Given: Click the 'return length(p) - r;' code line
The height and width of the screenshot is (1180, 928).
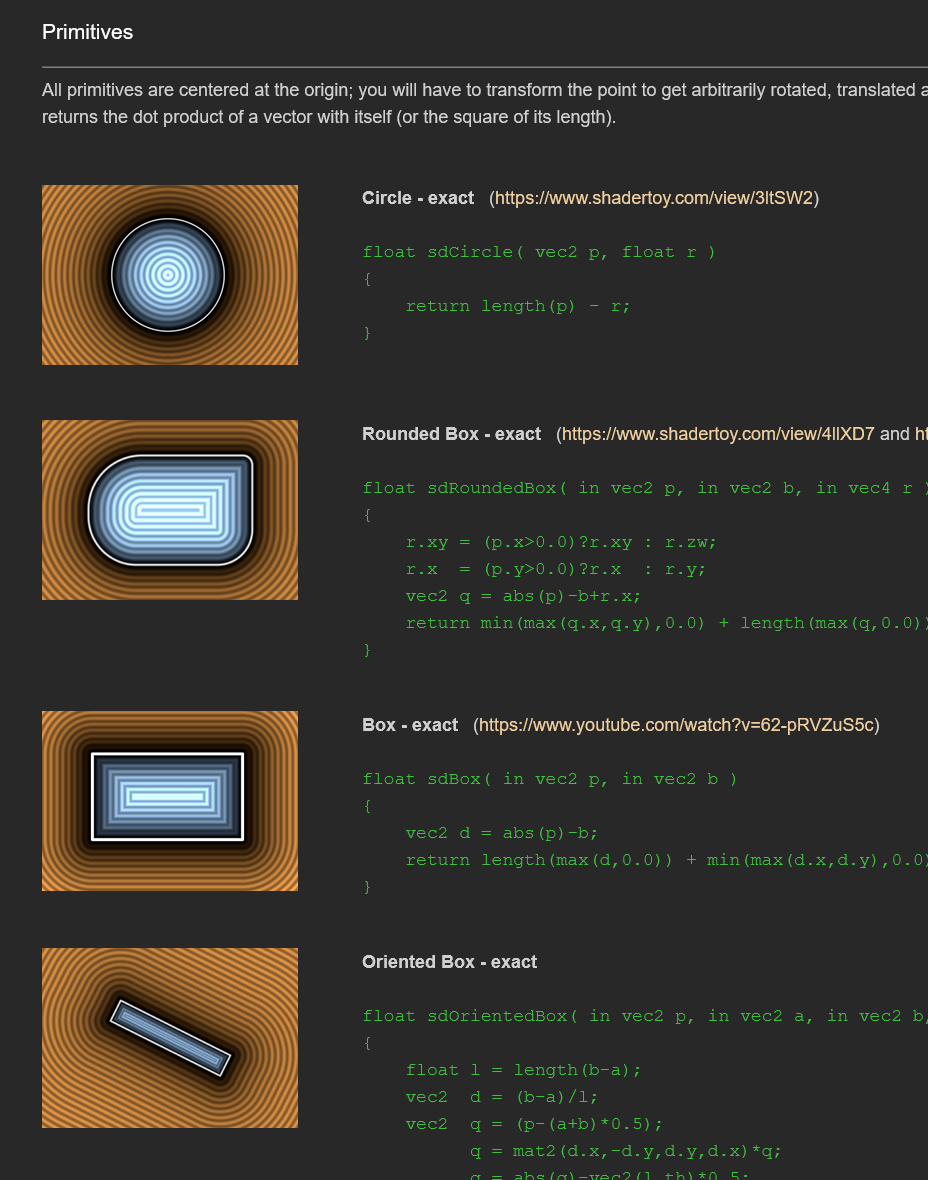Looking at the screenshot, I should pyautogui.click(x=518, y=306).
